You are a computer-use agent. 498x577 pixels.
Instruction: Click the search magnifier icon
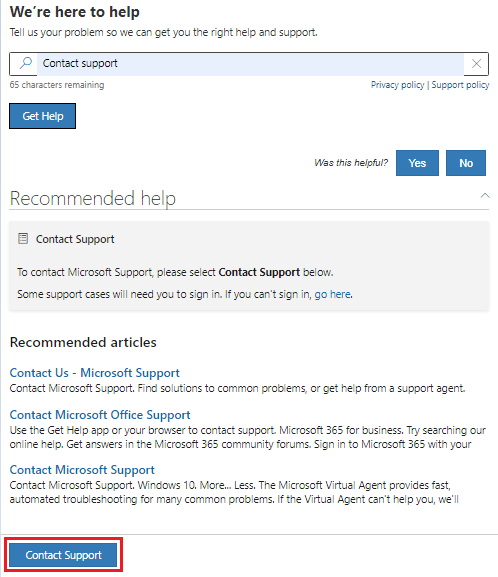click(25, 63)
